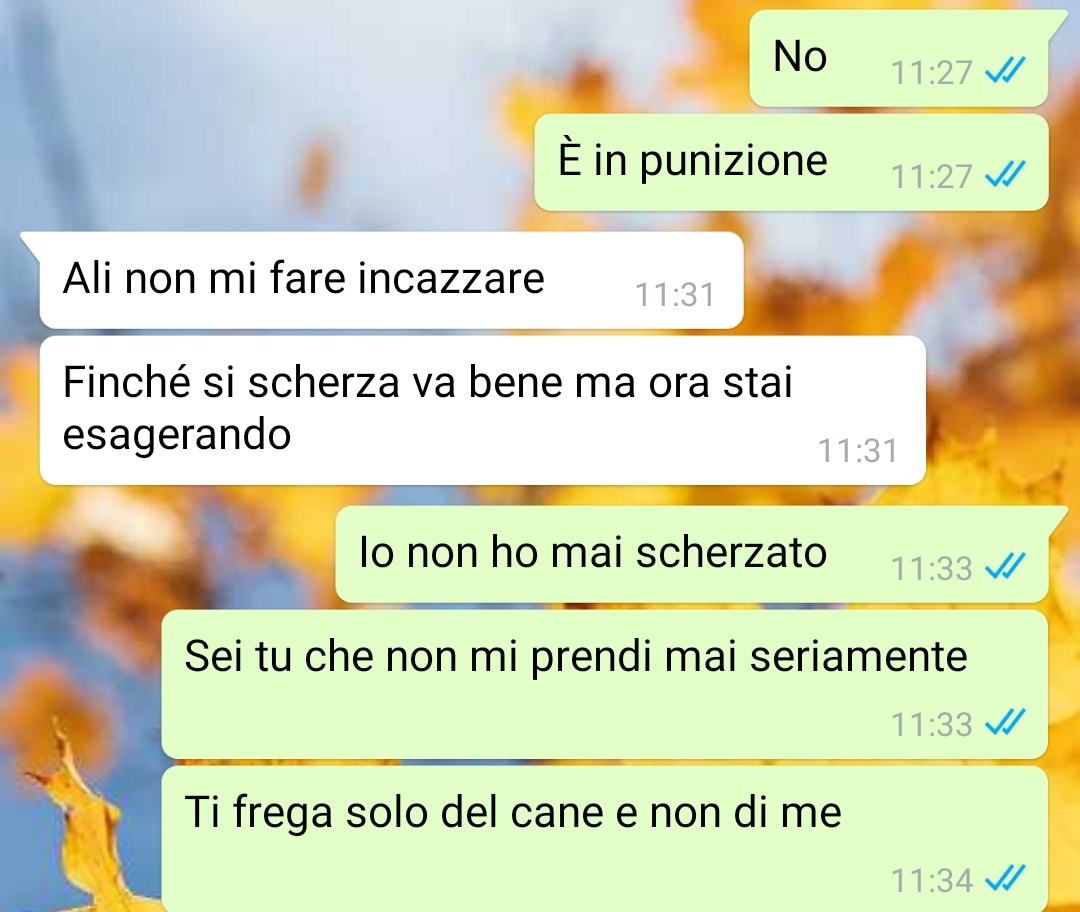Select the "È in punizione" message bubble
Image resolution: width=1080 pixels, height=912 pixels.
(791, 163)
